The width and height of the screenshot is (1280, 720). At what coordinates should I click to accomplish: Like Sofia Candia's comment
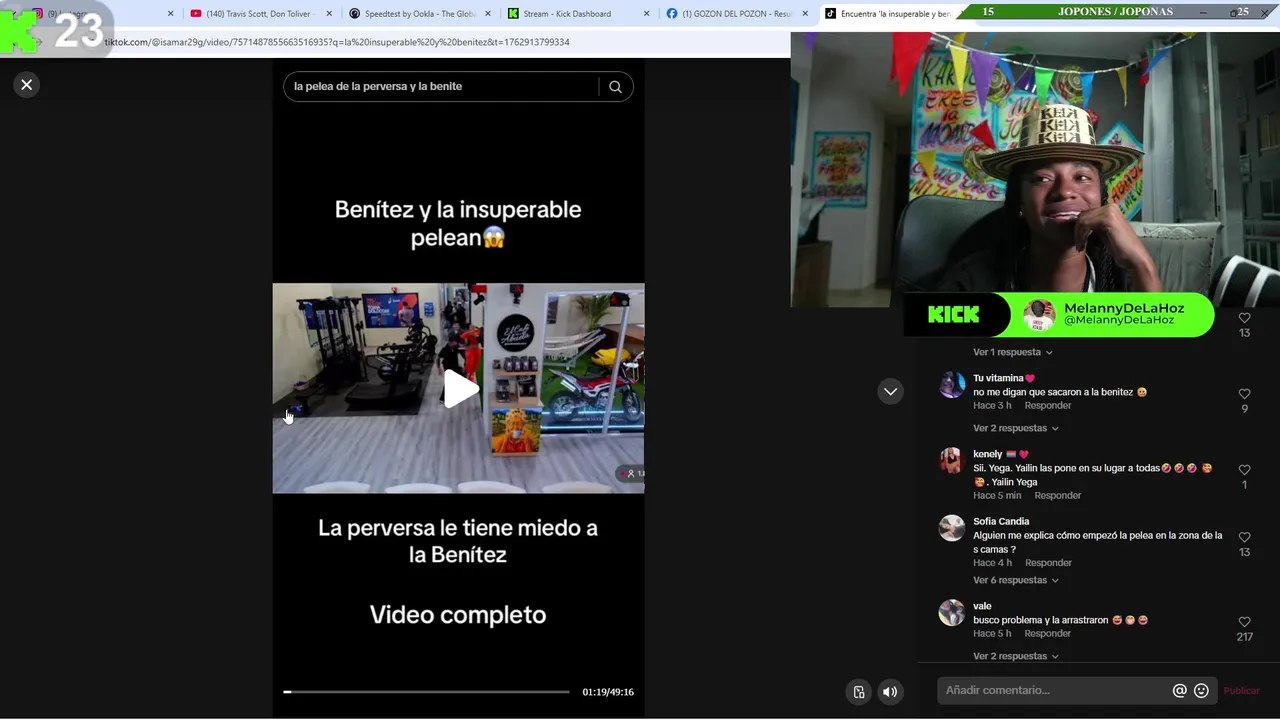[x=1244, y=538]
